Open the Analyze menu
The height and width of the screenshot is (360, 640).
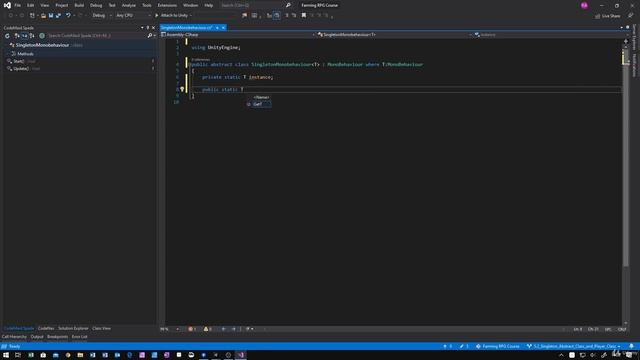(x=129, y=5)
